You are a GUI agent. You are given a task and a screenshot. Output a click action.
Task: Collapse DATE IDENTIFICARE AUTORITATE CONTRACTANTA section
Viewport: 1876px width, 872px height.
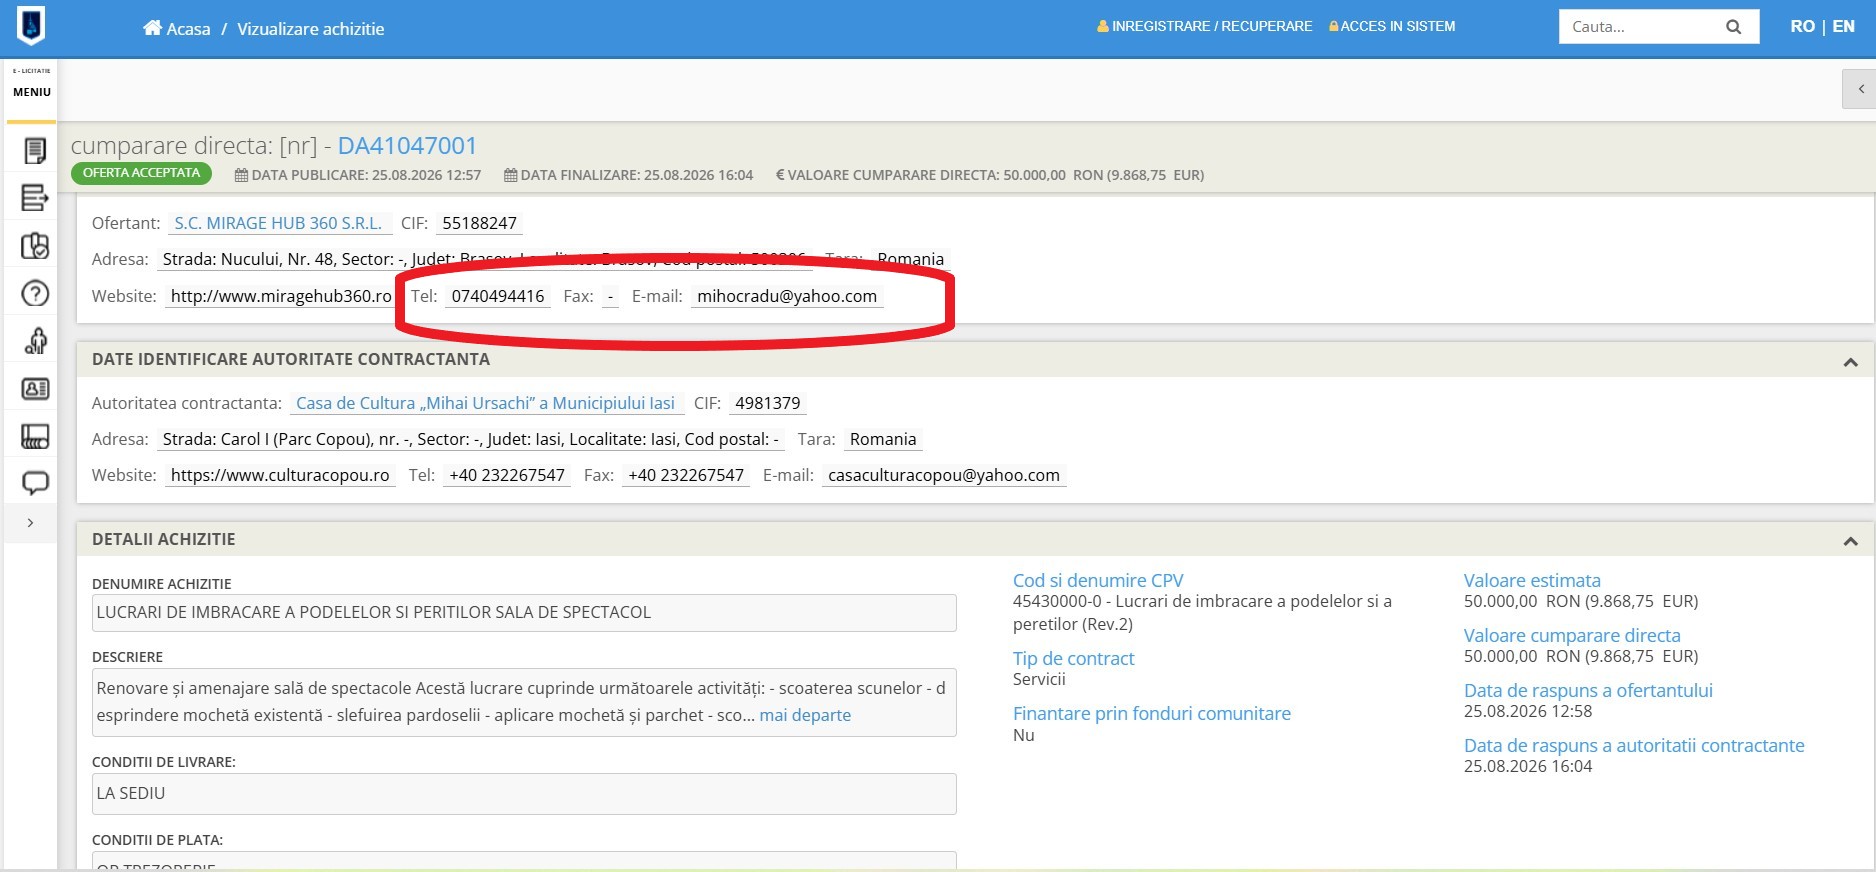1850,362
